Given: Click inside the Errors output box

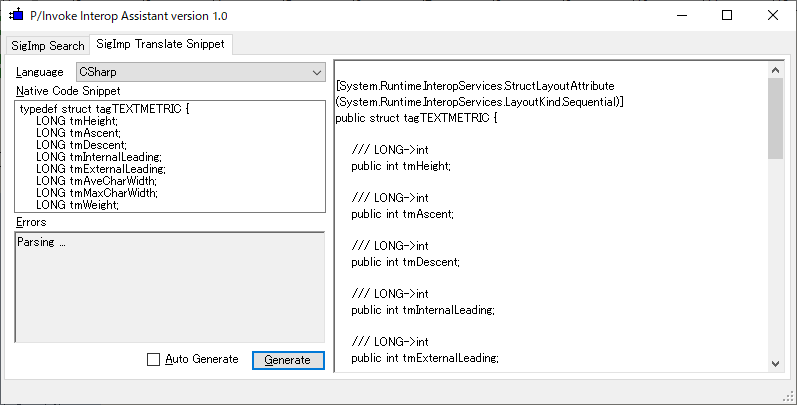Looking at the screenshot, I should coord(170,287).
